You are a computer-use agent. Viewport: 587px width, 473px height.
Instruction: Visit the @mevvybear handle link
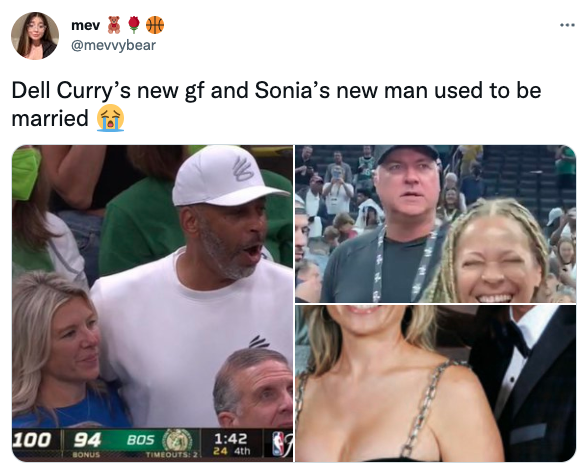tap(113, 45)
